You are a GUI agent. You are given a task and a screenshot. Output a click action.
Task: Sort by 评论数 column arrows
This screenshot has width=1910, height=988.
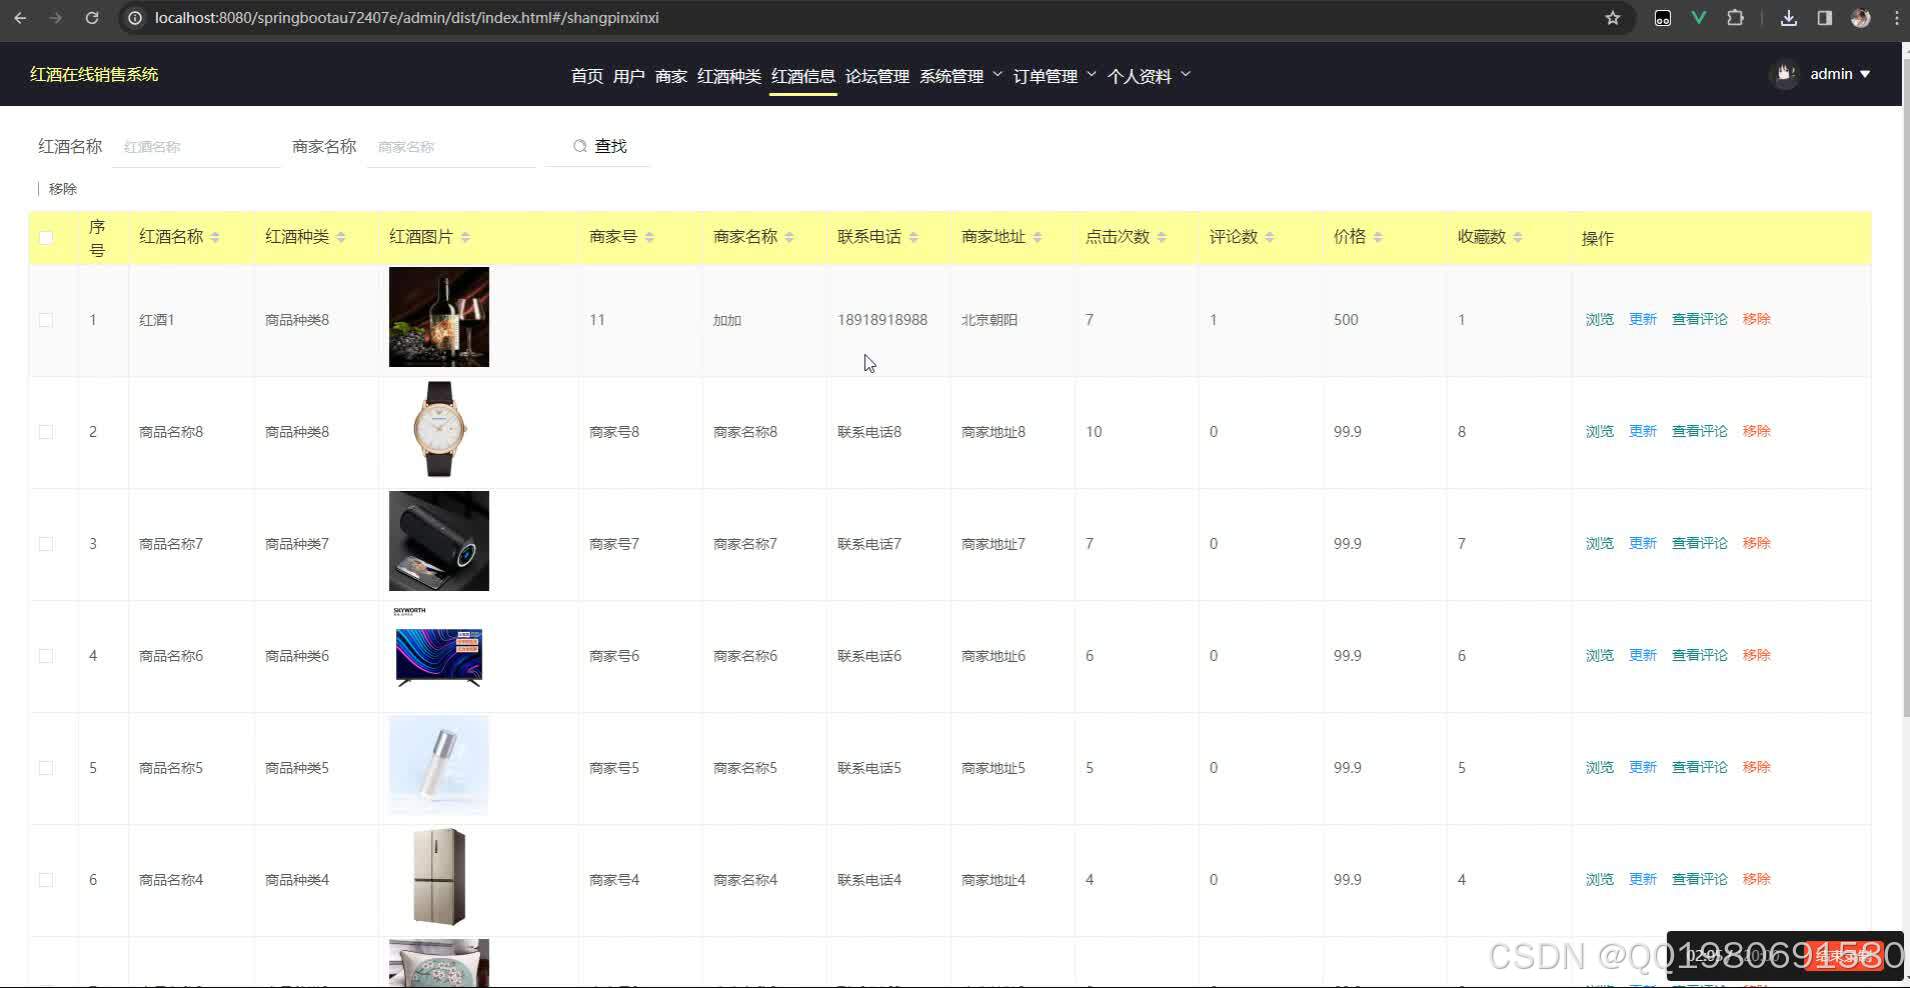click(x=1269, y=237)
